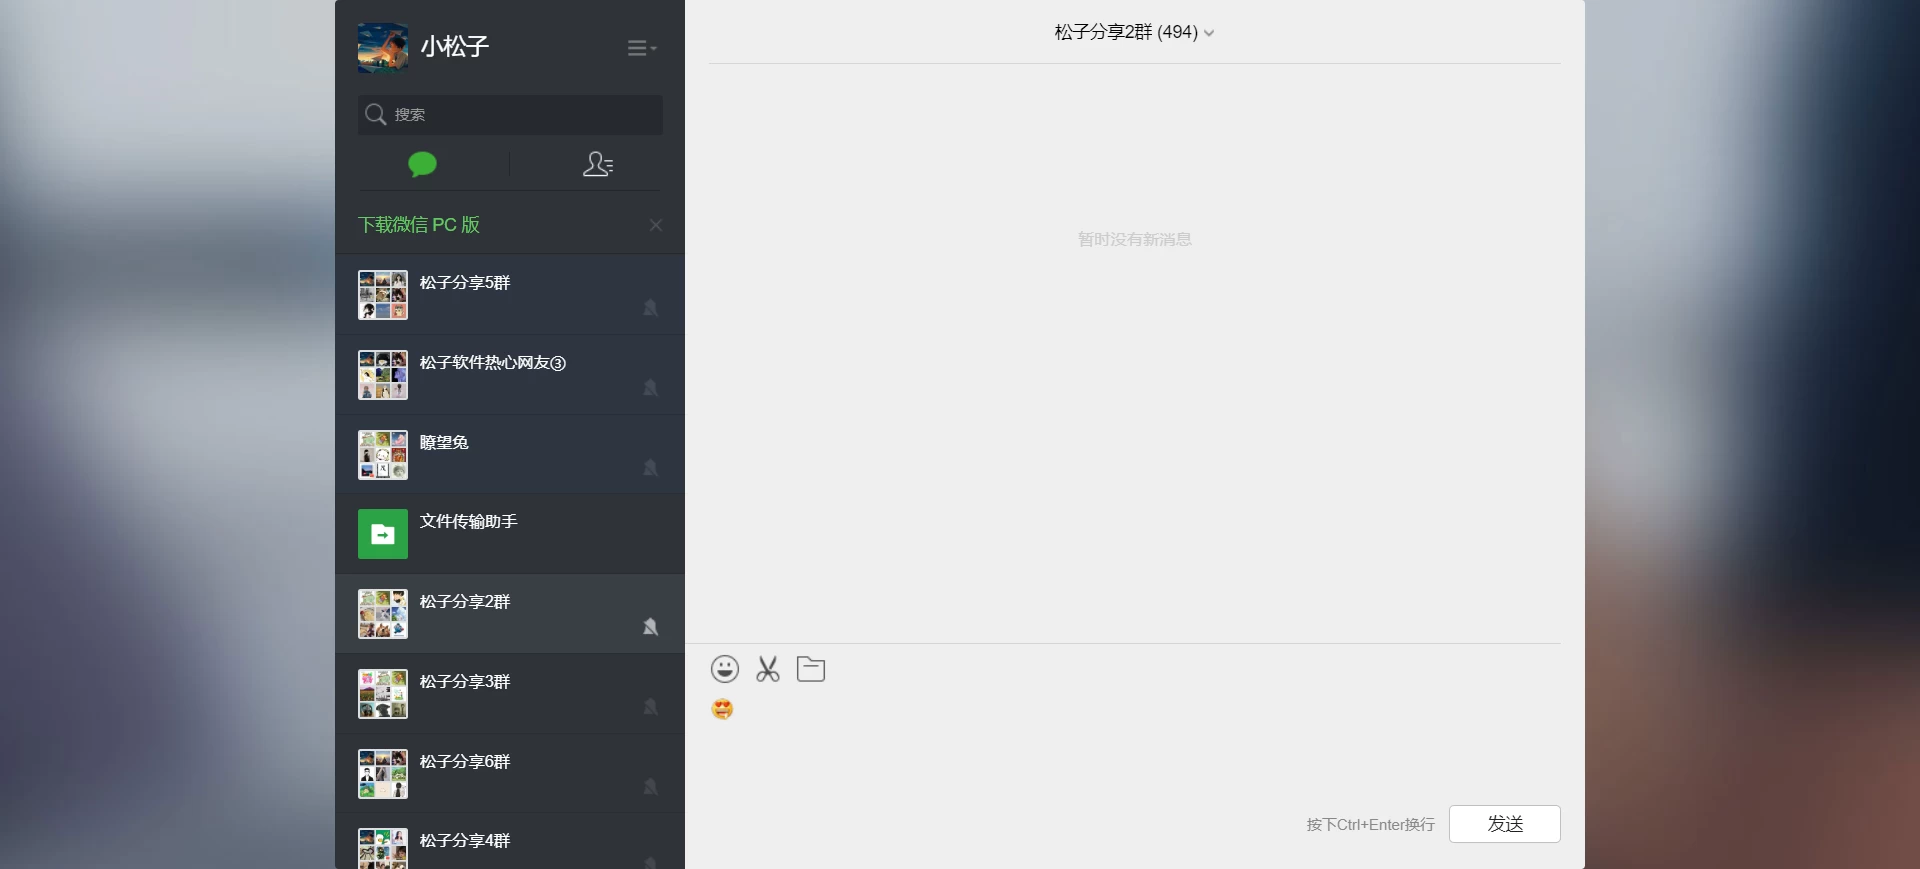Open the send file folder icon
The width and height of the screenshot is (1920, 869).
[811, 669]
